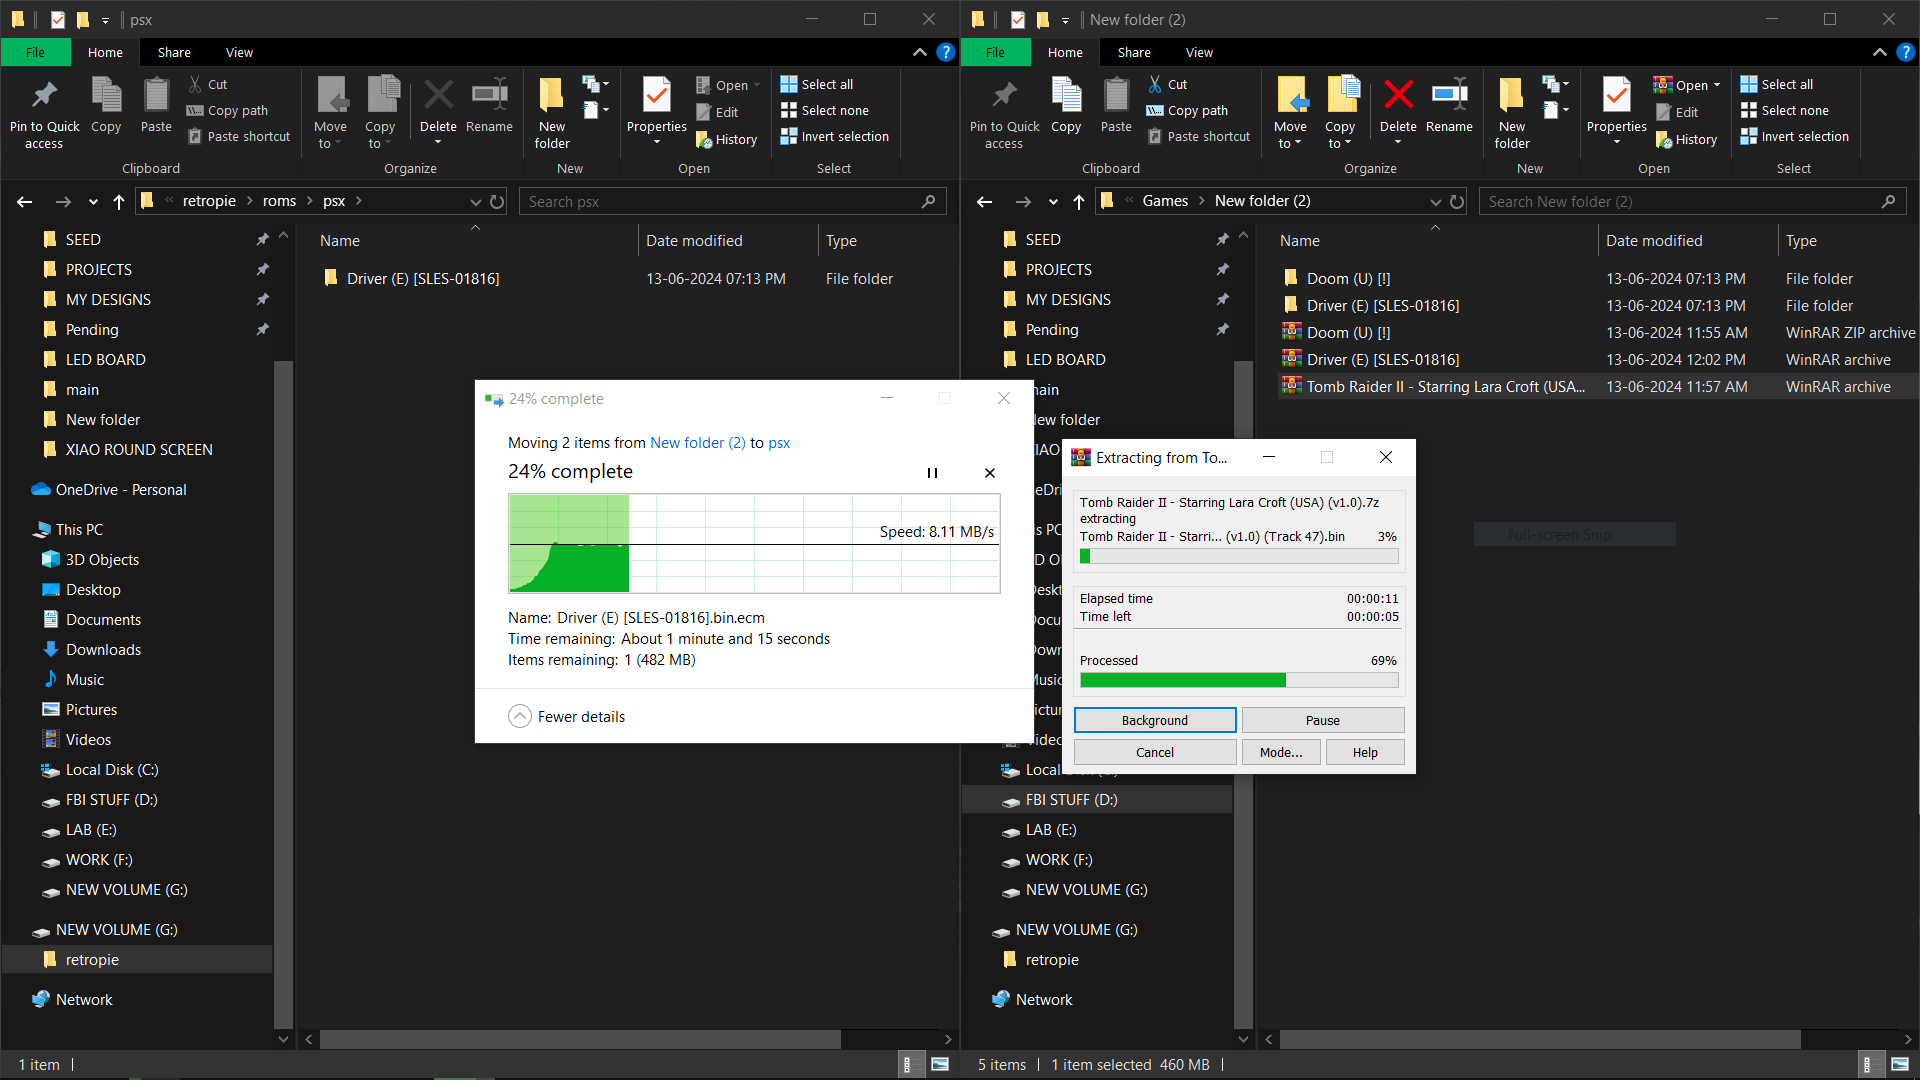Click refresh icon in psx address bar
Image resolution: width=1920 pixels, height=1080 pixels.
tap(497, 202)
